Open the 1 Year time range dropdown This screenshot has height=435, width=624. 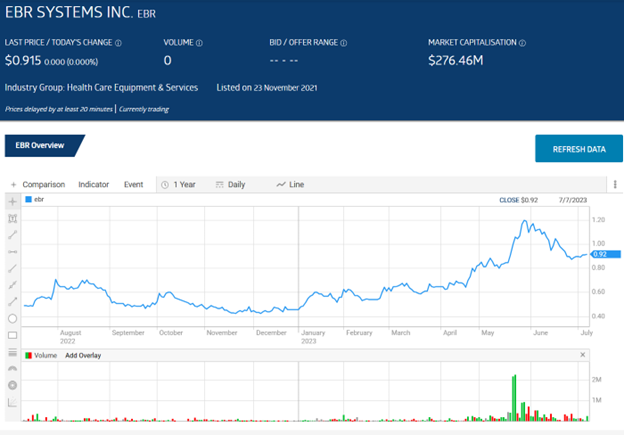pos(179,185)
